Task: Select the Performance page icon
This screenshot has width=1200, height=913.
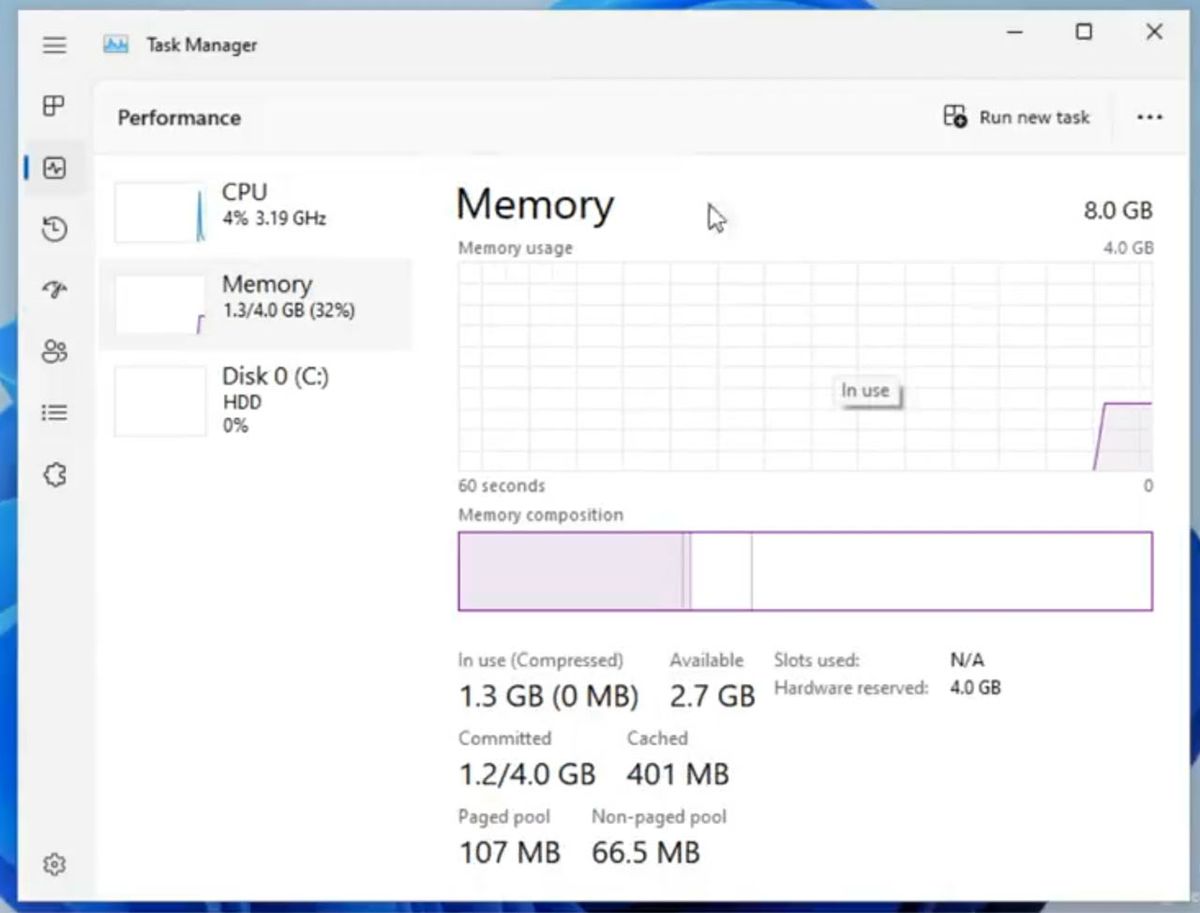Action: point(54,168)
